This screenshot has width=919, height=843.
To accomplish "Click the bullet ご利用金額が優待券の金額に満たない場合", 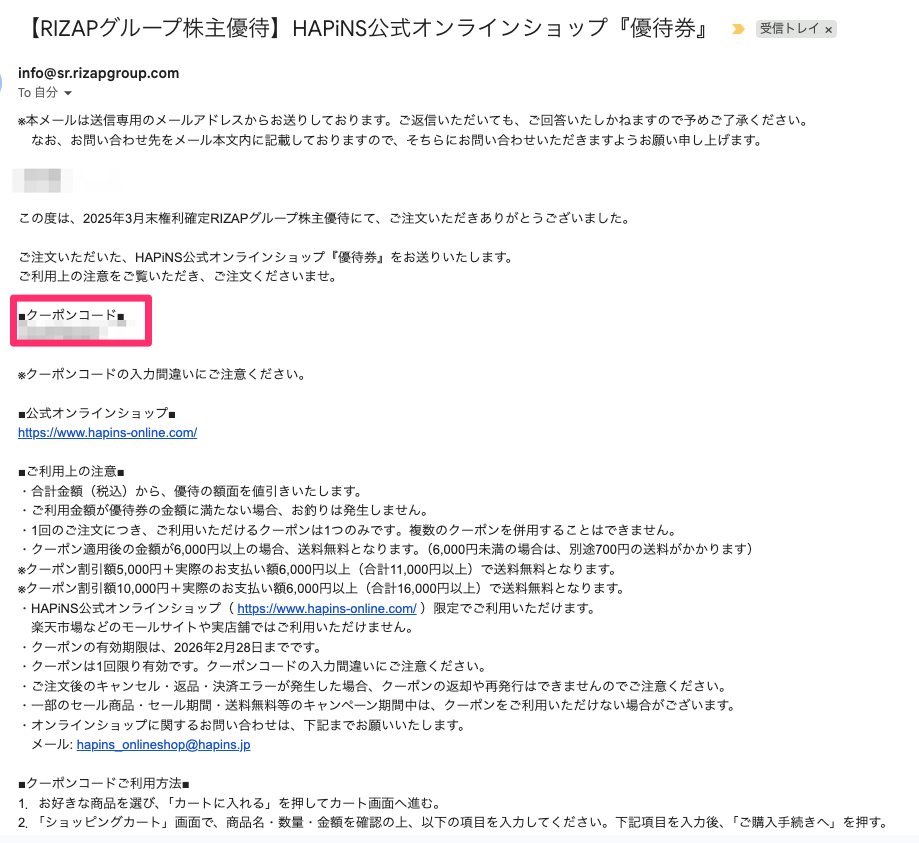I will 224,511.
